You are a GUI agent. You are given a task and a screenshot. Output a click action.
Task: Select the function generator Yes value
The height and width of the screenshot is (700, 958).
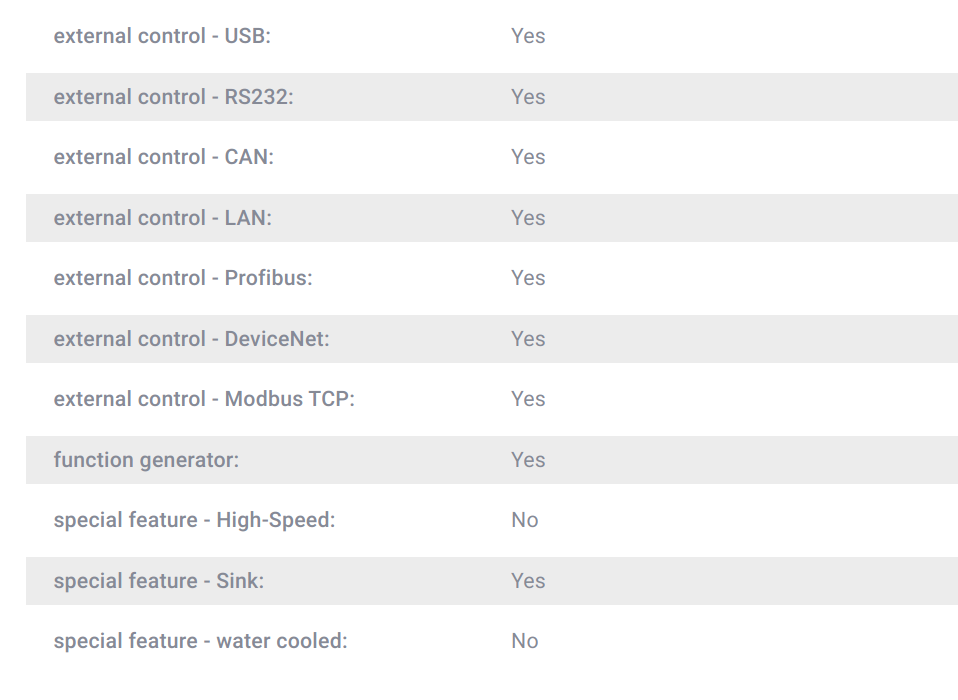point(528,460)
